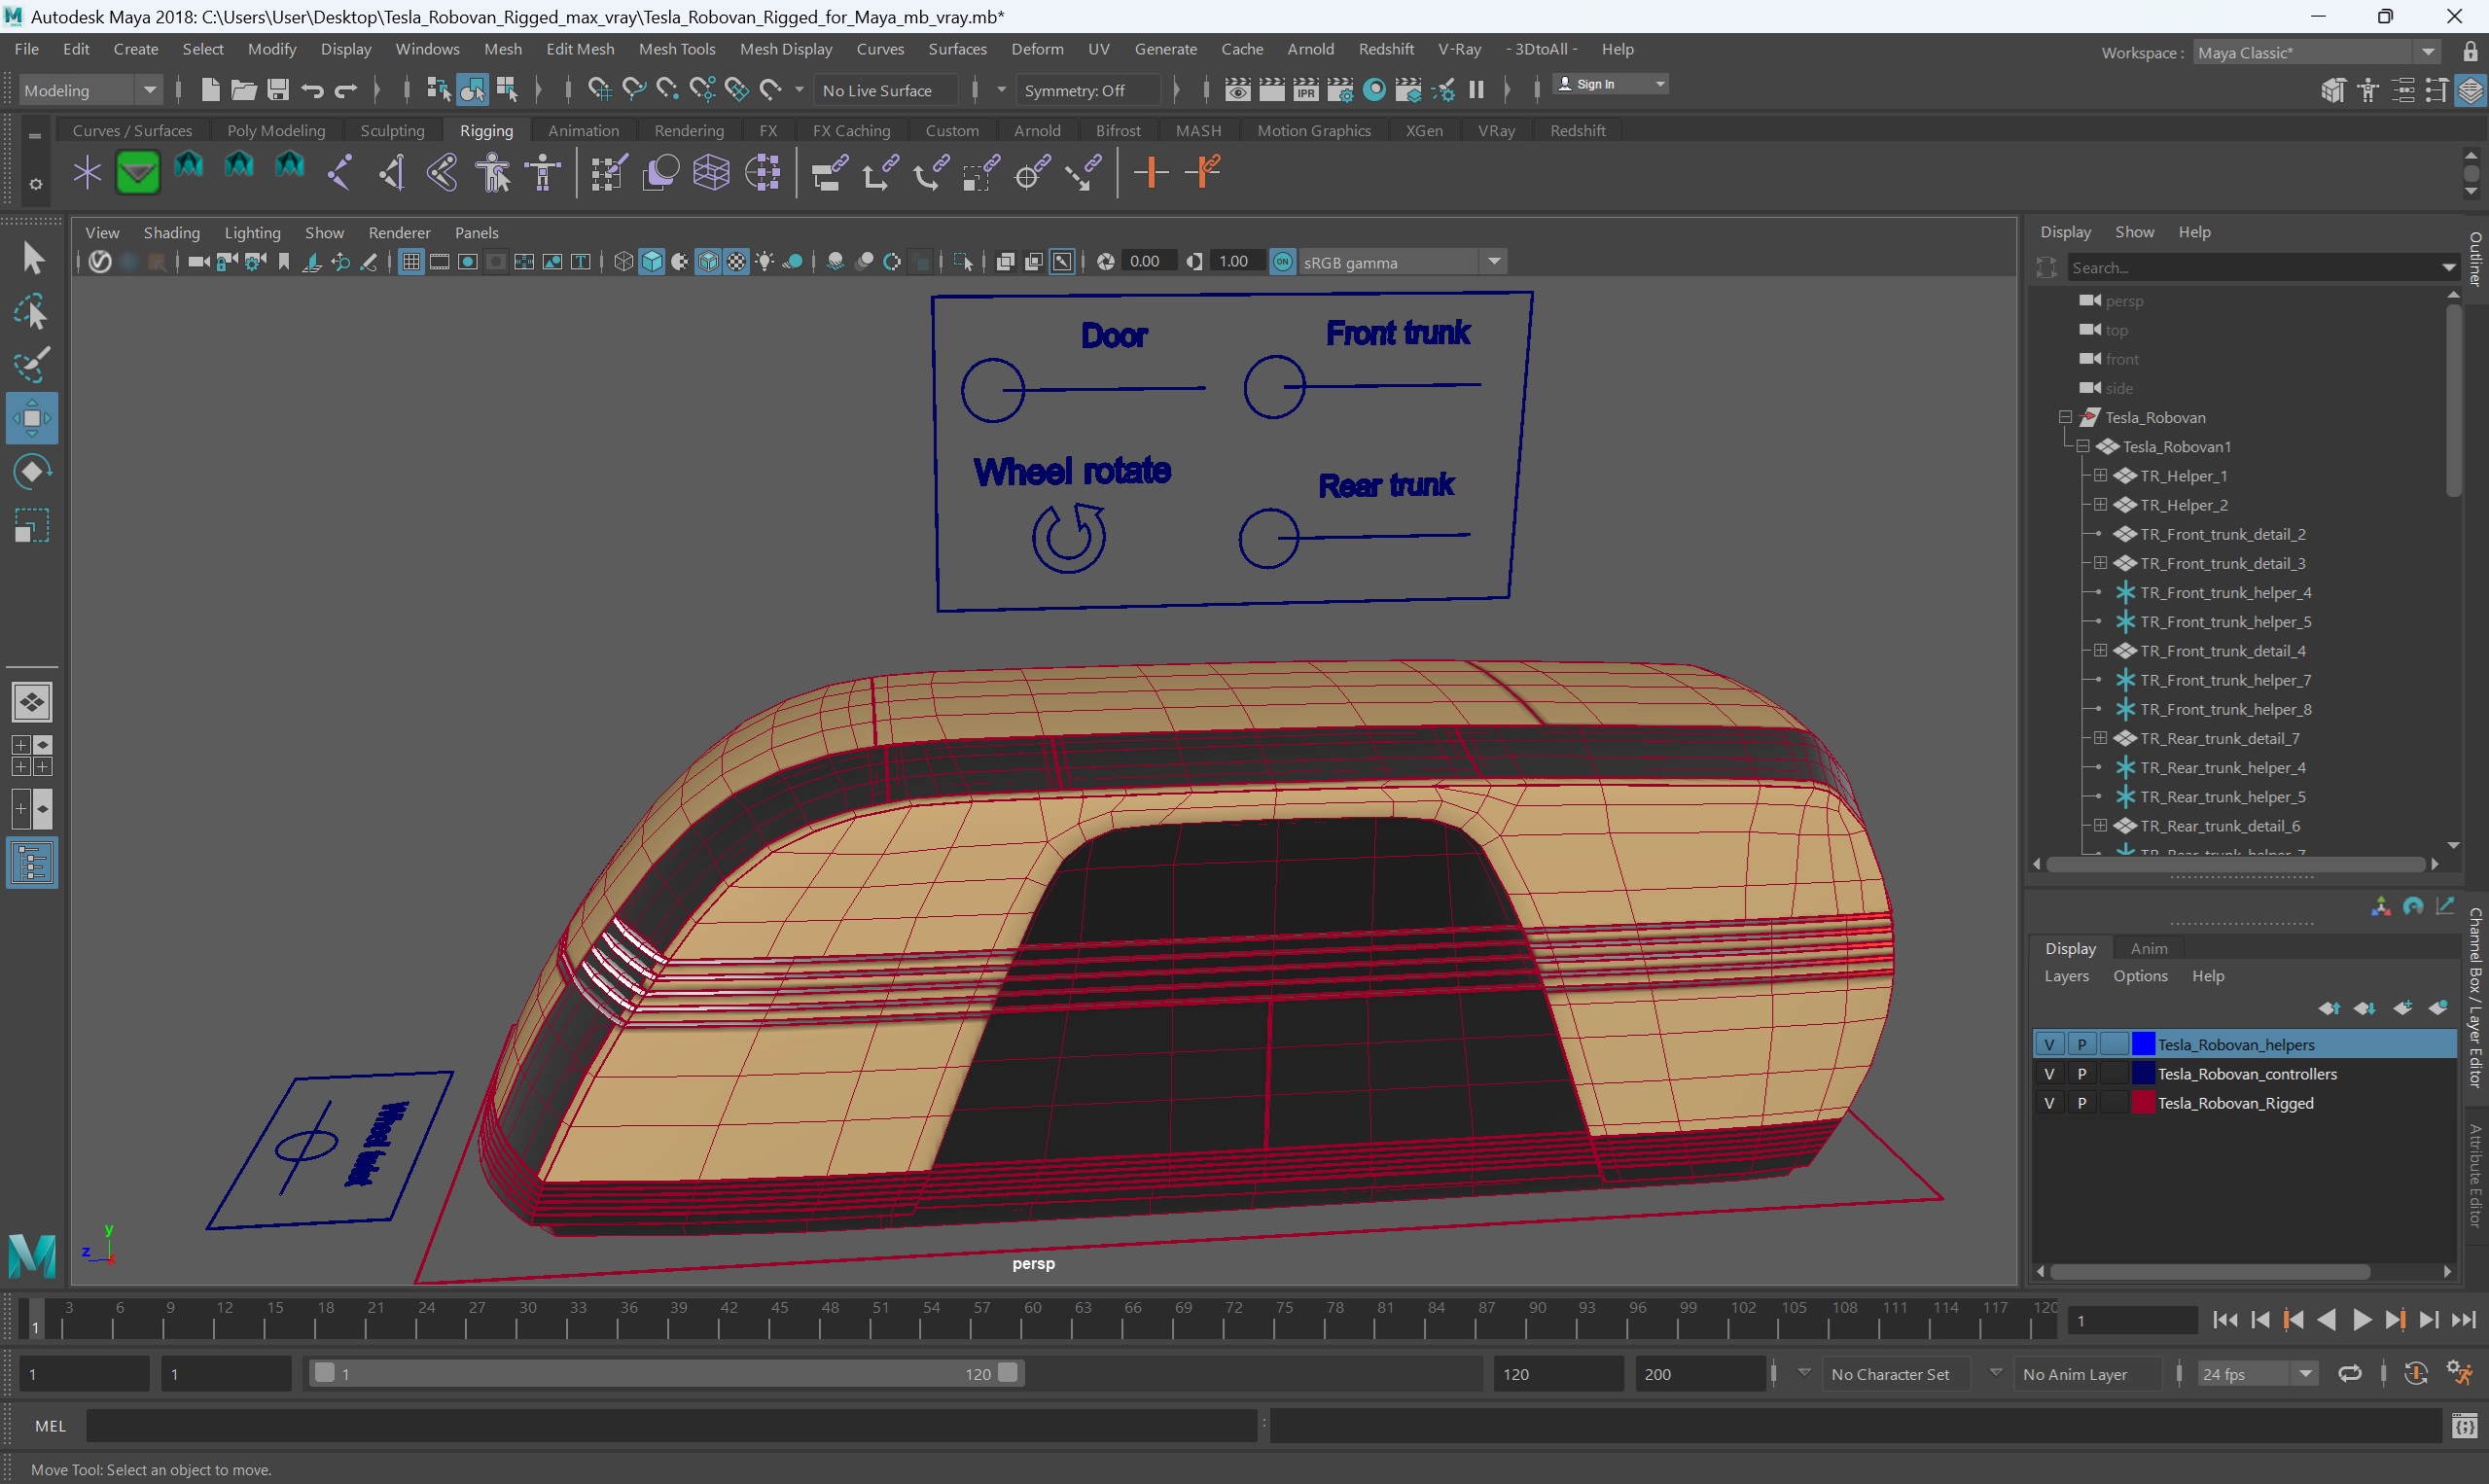Open the layer editor Options menu
This screenshot has width=2489, height=1484.
click(x=2140, y=976)
